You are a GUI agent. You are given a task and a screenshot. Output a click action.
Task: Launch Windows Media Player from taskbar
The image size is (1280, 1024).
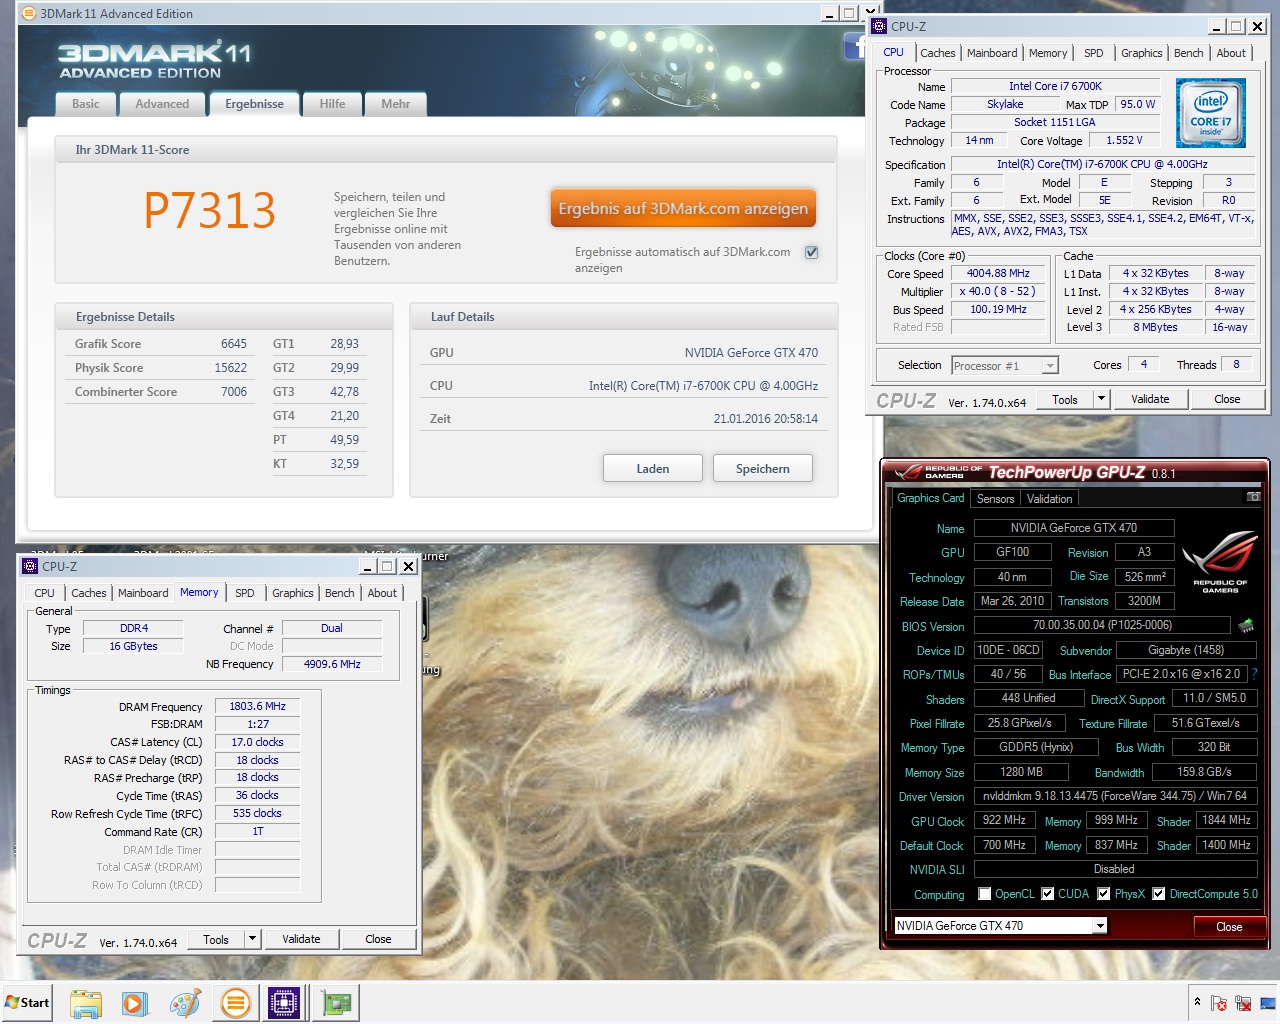[135, 1003]
